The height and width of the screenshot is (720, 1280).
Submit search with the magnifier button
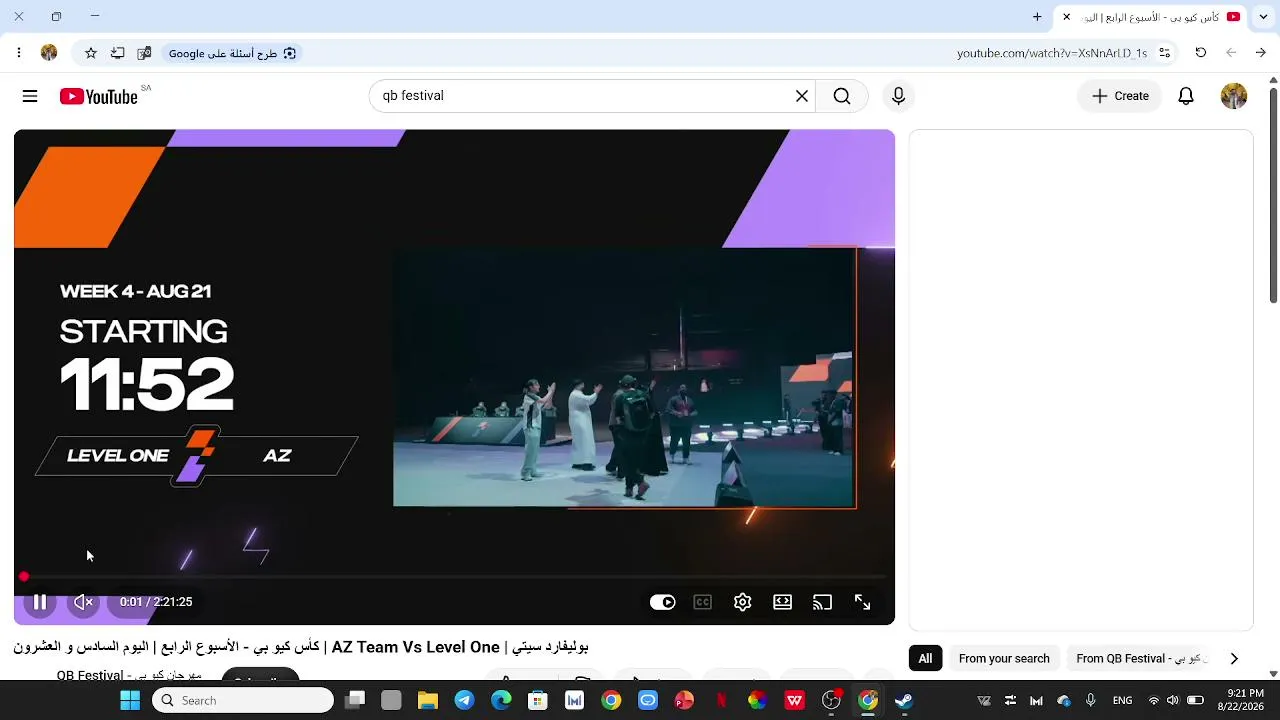842,96
